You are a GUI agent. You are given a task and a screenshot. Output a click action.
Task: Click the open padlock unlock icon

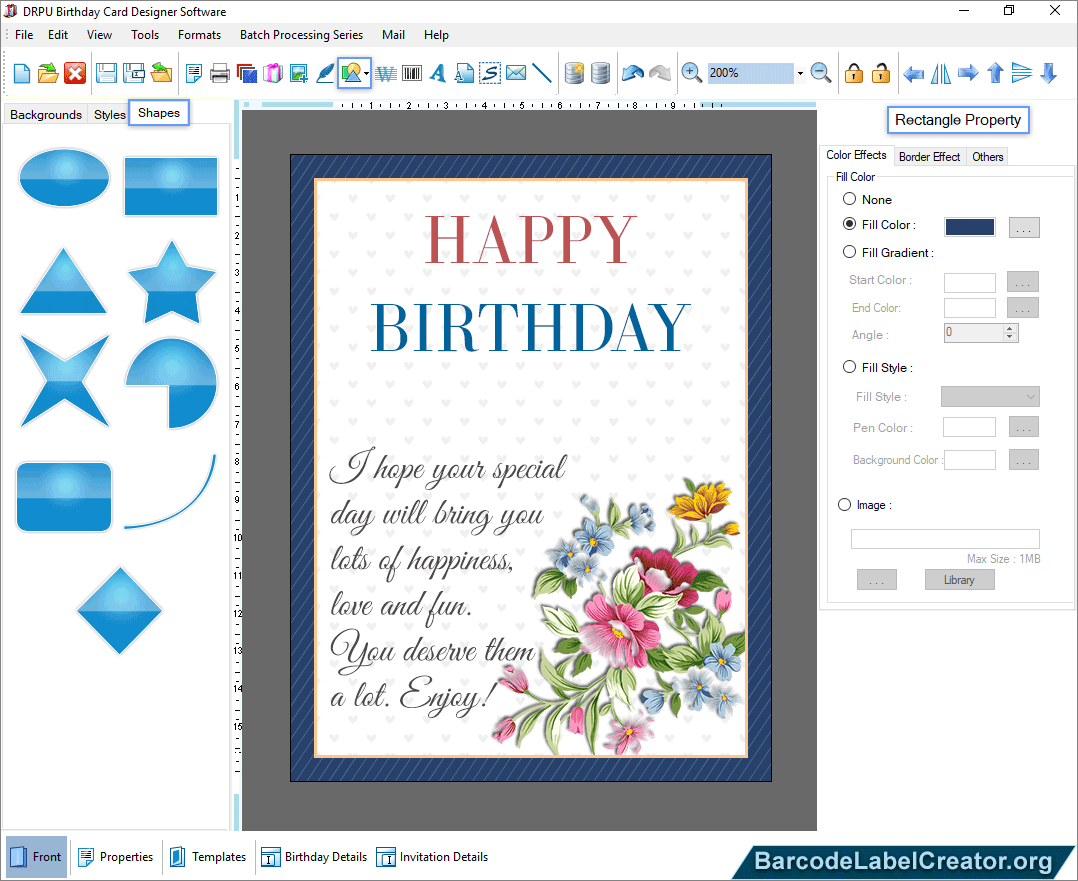881,73
